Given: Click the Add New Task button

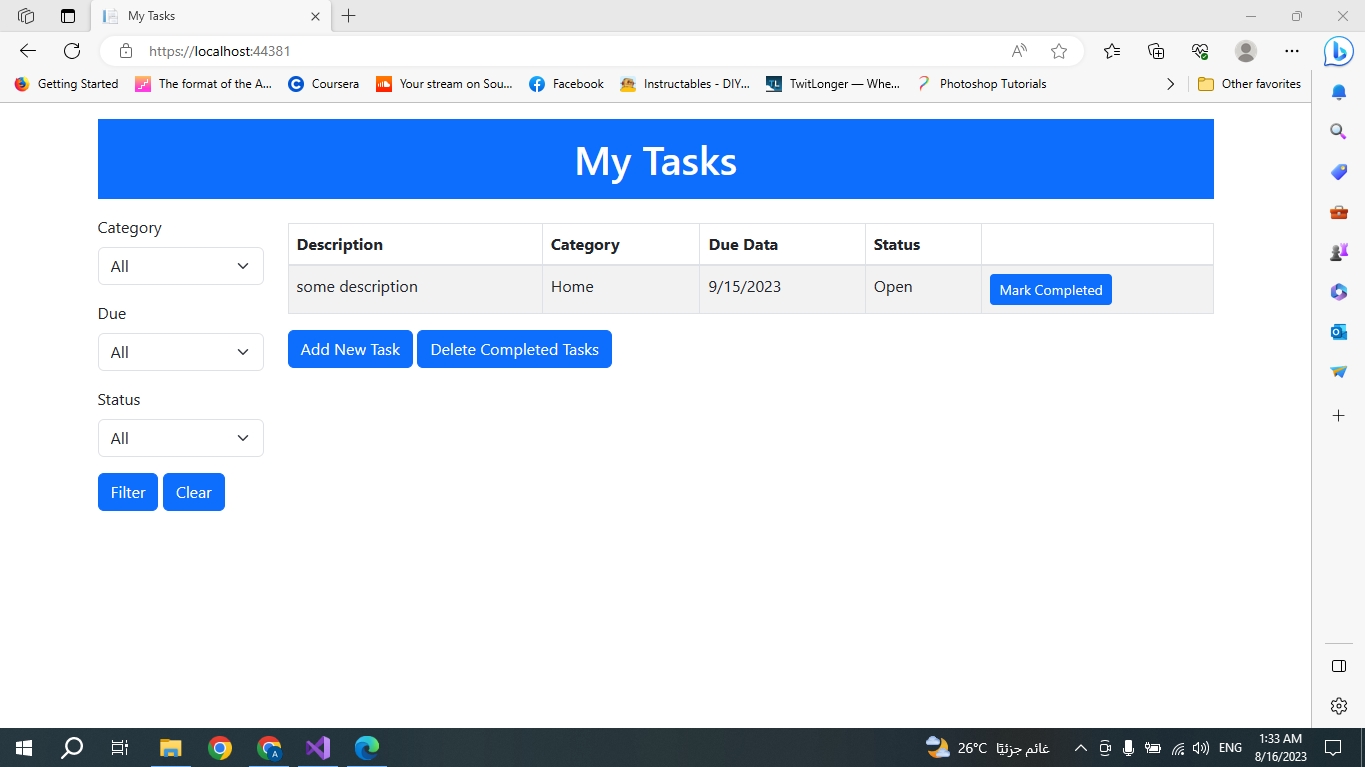Looking at the screenshot, I should (x=349, y=349).
